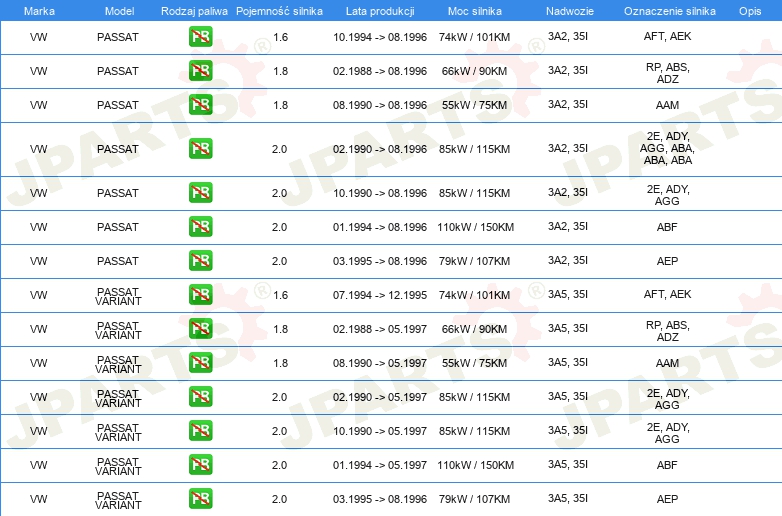Click the Moc silnika column header
The width and height of the screenshot is (782, 516).
coord(475,11)
